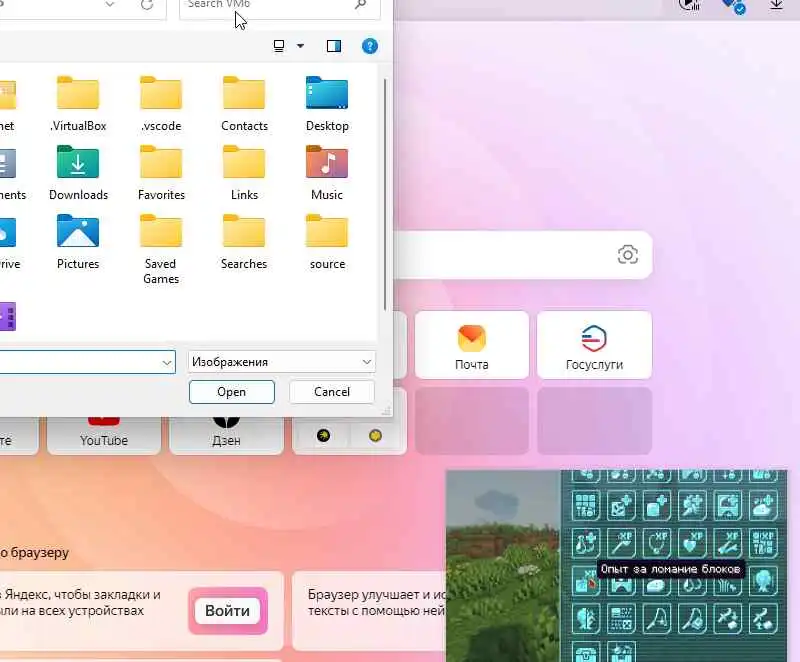Click the blue shield checkmark icon
Viewport: 800px width, 662px height.
[x=734, y=6]
